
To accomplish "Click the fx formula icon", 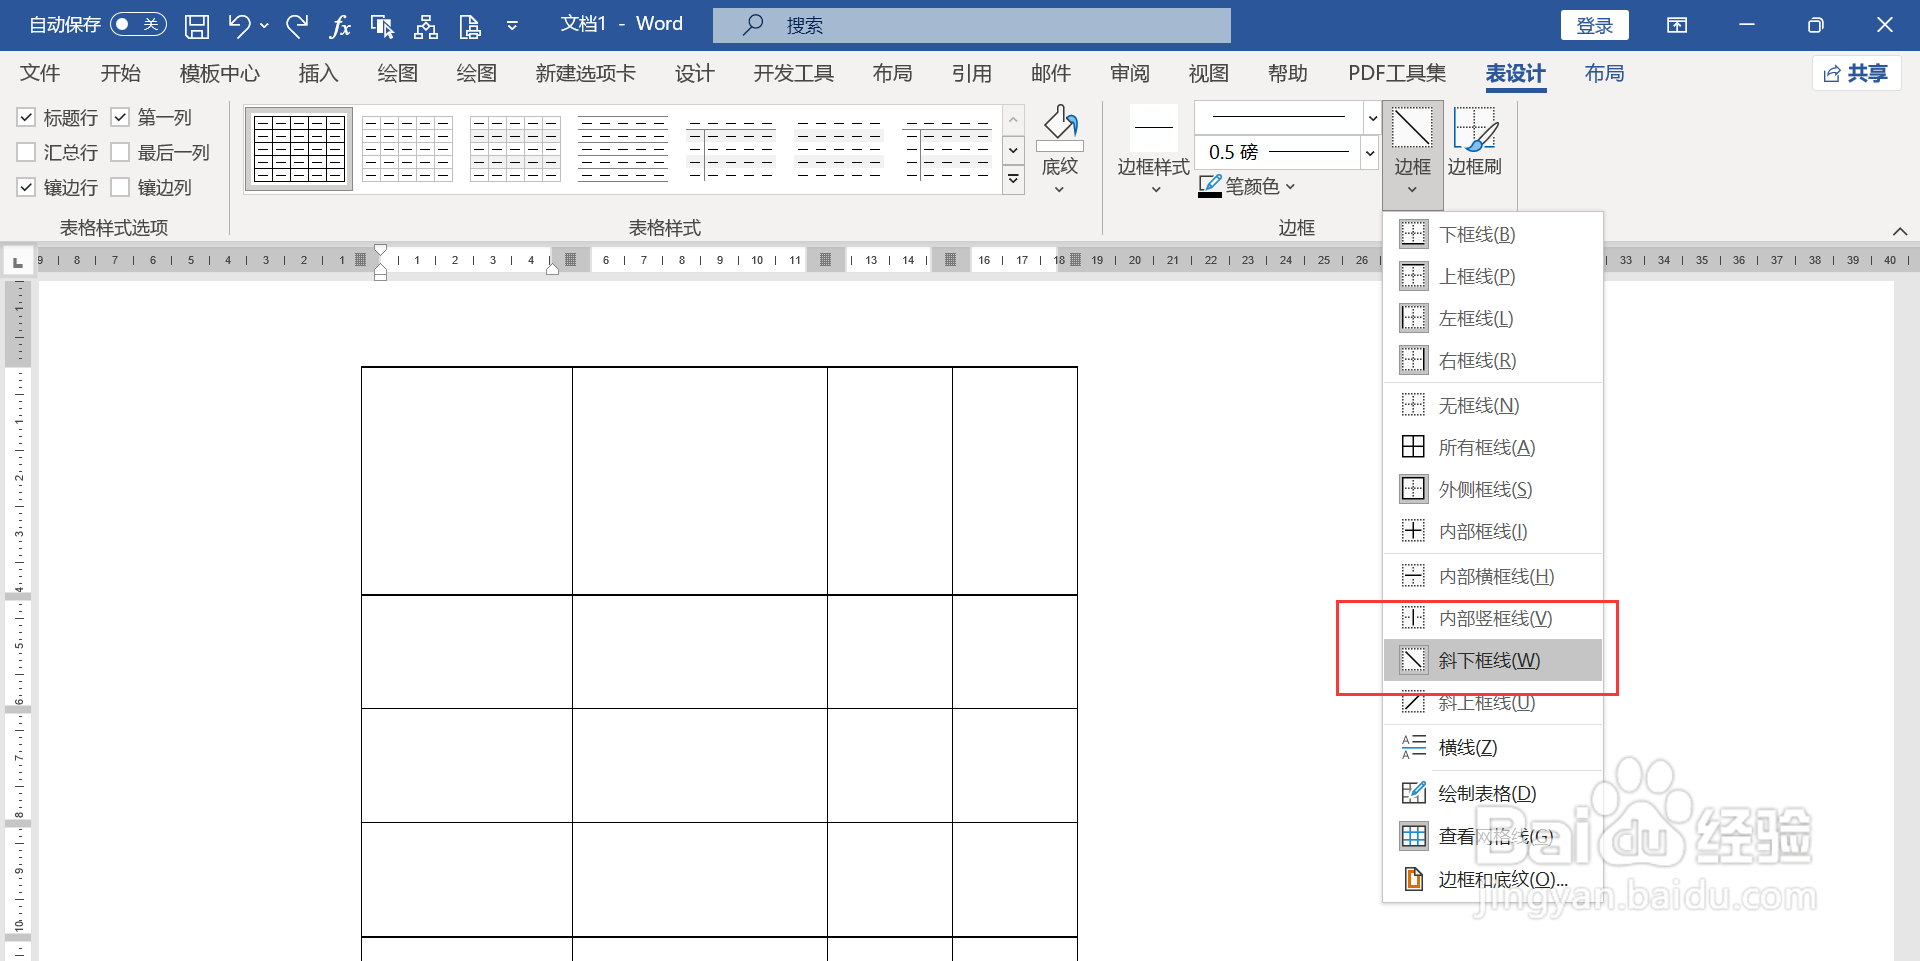I will tap(340, 26).
